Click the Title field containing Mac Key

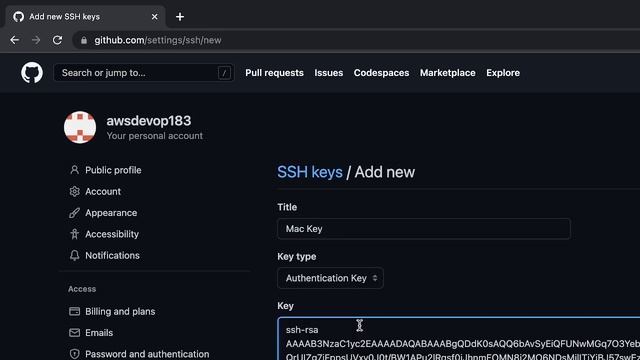pos(424,229)
